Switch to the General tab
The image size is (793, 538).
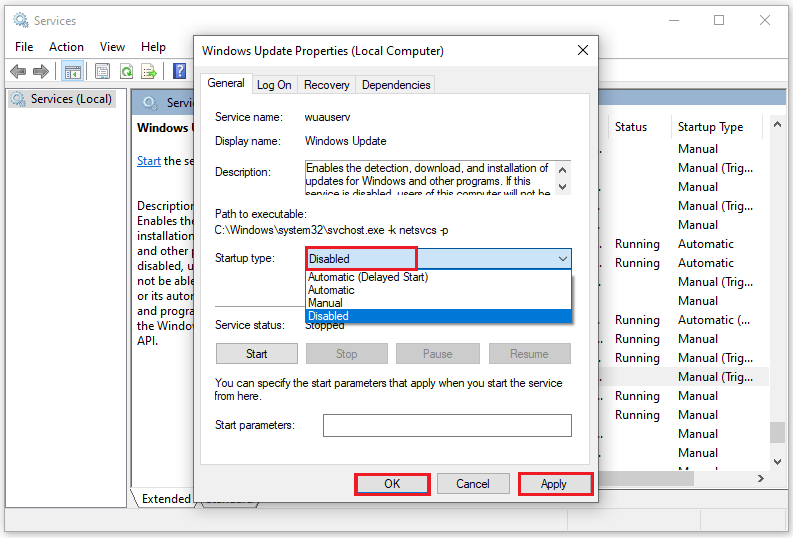226,83
